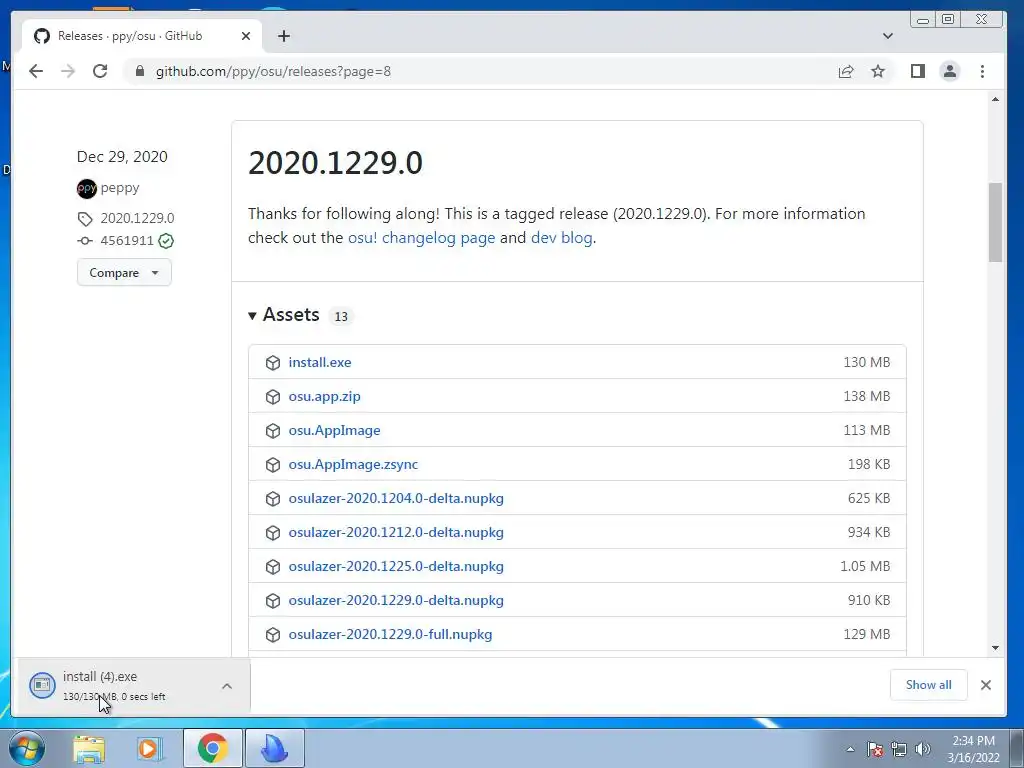The height and width of the screenshot is (768, 1024).
Task: Open the Chrome three-dot menu
Action: click(982, 71)
